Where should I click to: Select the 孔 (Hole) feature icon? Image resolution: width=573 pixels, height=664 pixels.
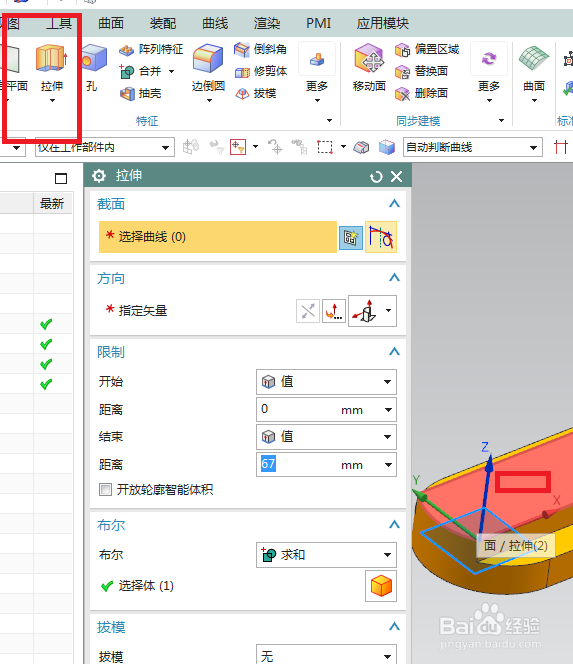[x=94, y=58]
